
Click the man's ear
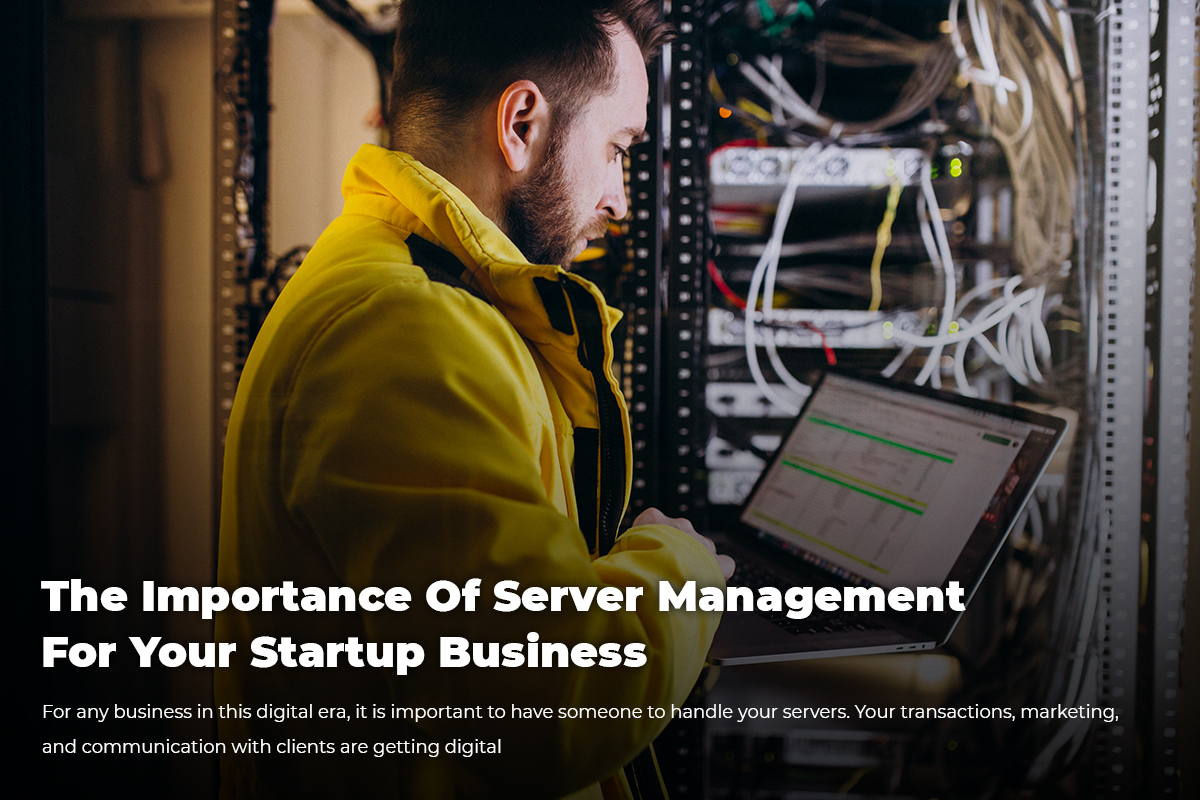[520, 126]
